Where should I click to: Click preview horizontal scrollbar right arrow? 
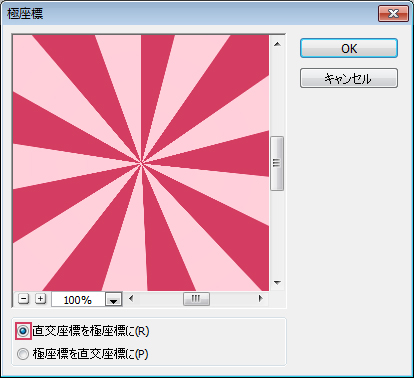pos(261,298)
